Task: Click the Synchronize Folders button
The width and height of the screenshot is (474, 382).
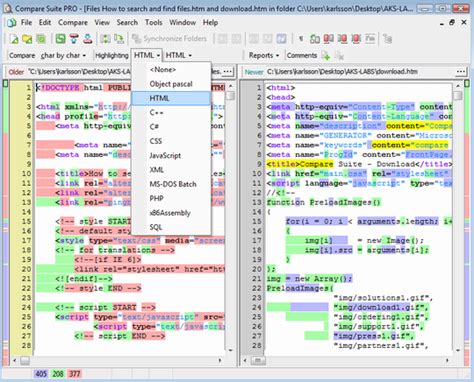Action: [169, 39]
